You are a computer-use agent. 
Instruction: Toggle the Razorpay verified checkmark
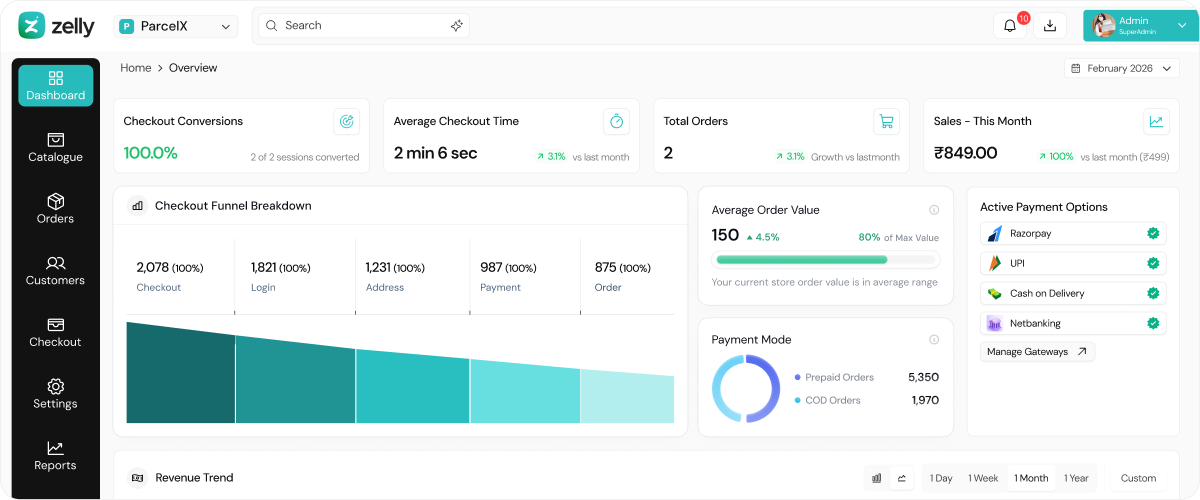1153,234
